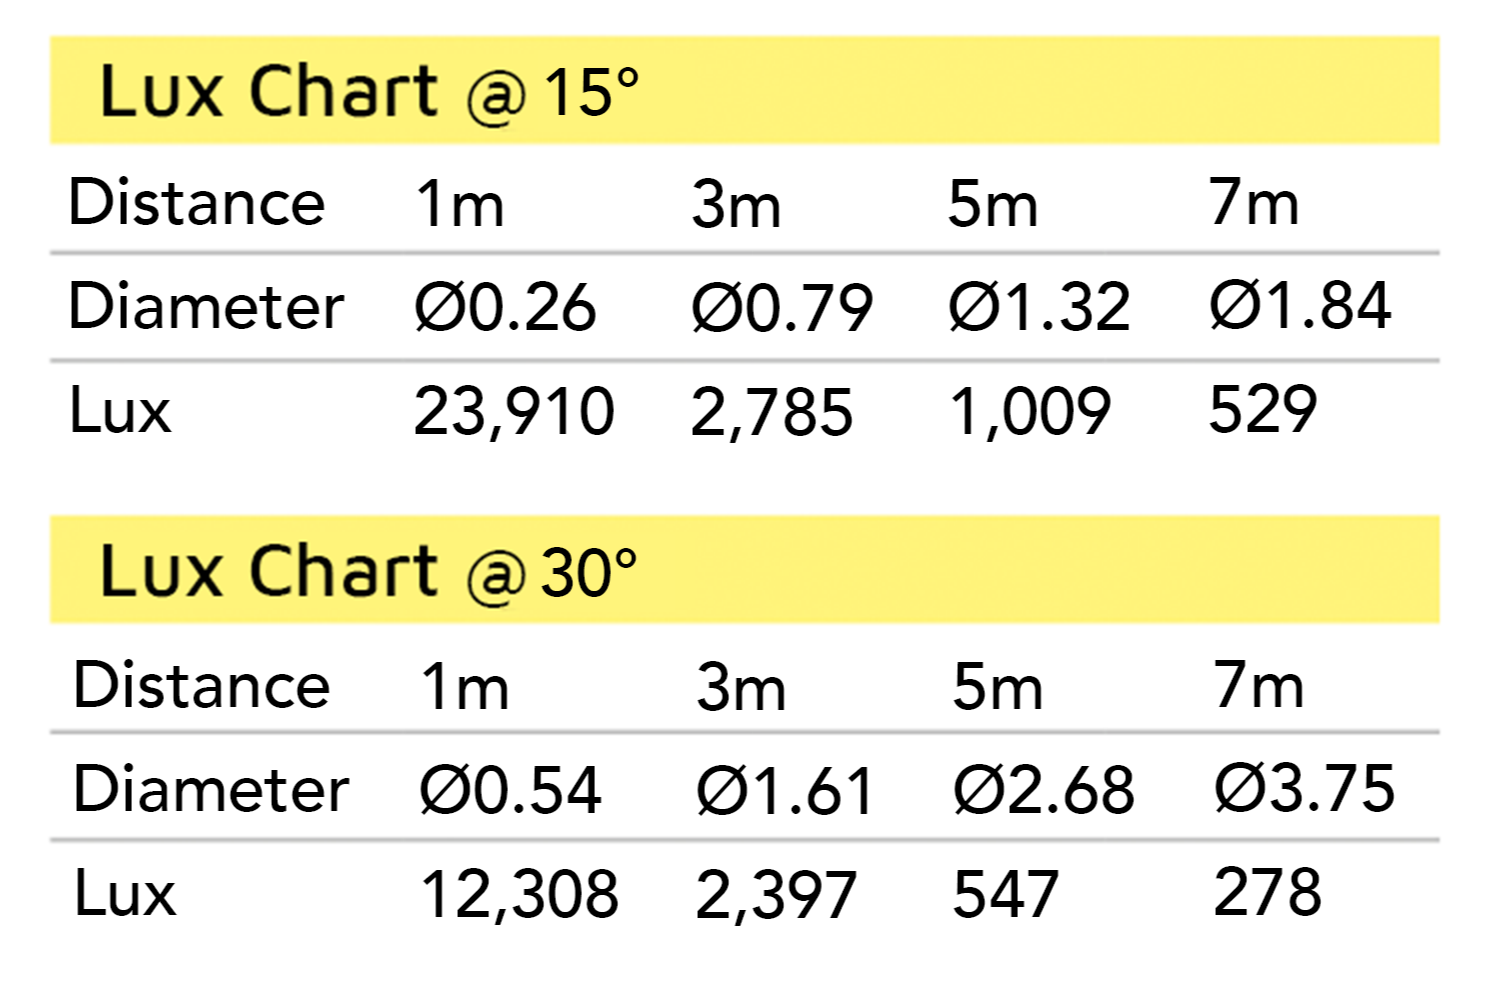This screenshot has height=1000, width=1500.
Task: Click the 7m distance in the 15° chart
Action: [1254, 202]
